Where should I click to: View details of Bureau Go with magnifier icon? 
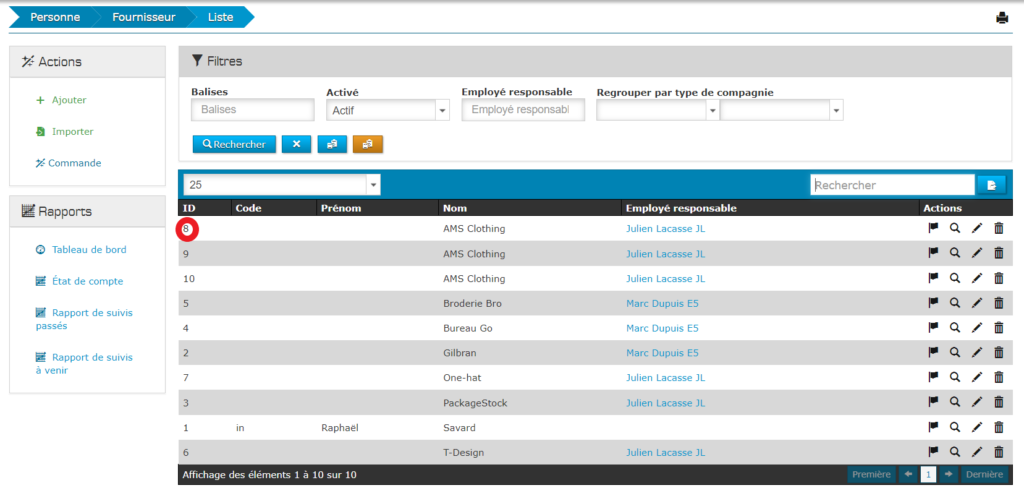(955, 328)
